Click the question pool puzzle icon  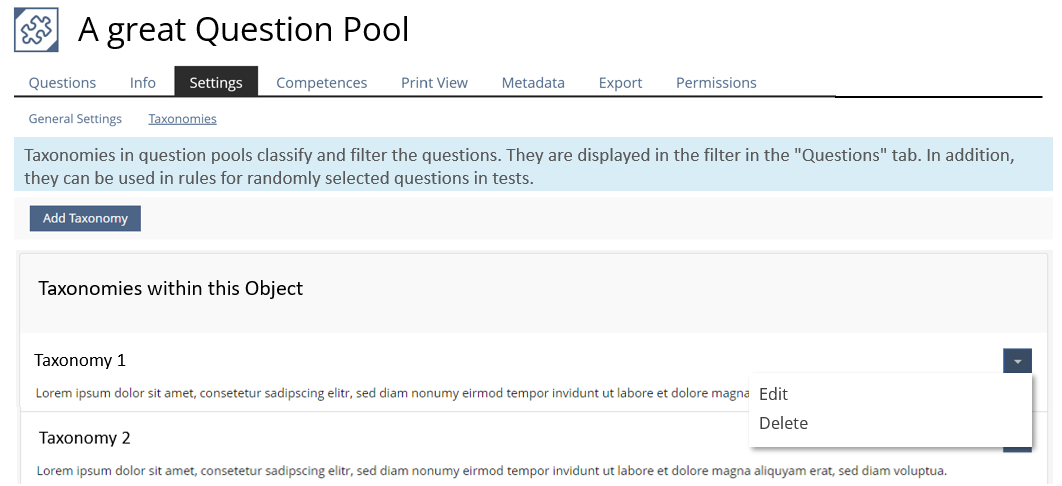pos(36,30)
